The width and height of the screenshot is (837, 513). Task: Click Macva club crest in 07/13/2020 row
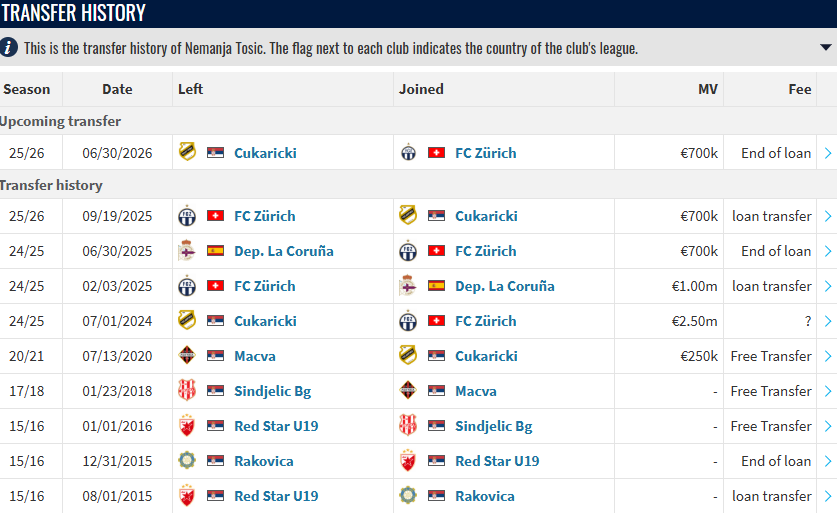coord(187,356)
